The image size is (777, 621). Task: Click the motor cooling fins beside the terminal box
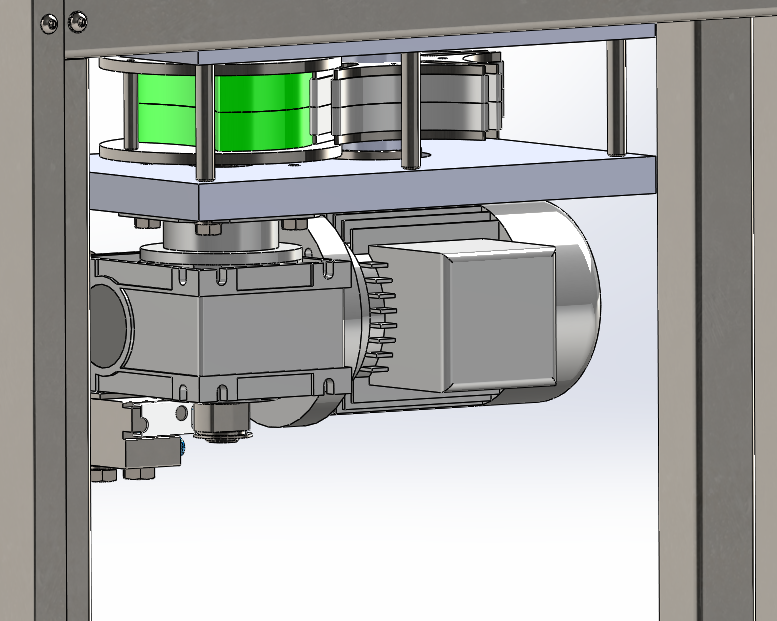(x=382, y=317)
